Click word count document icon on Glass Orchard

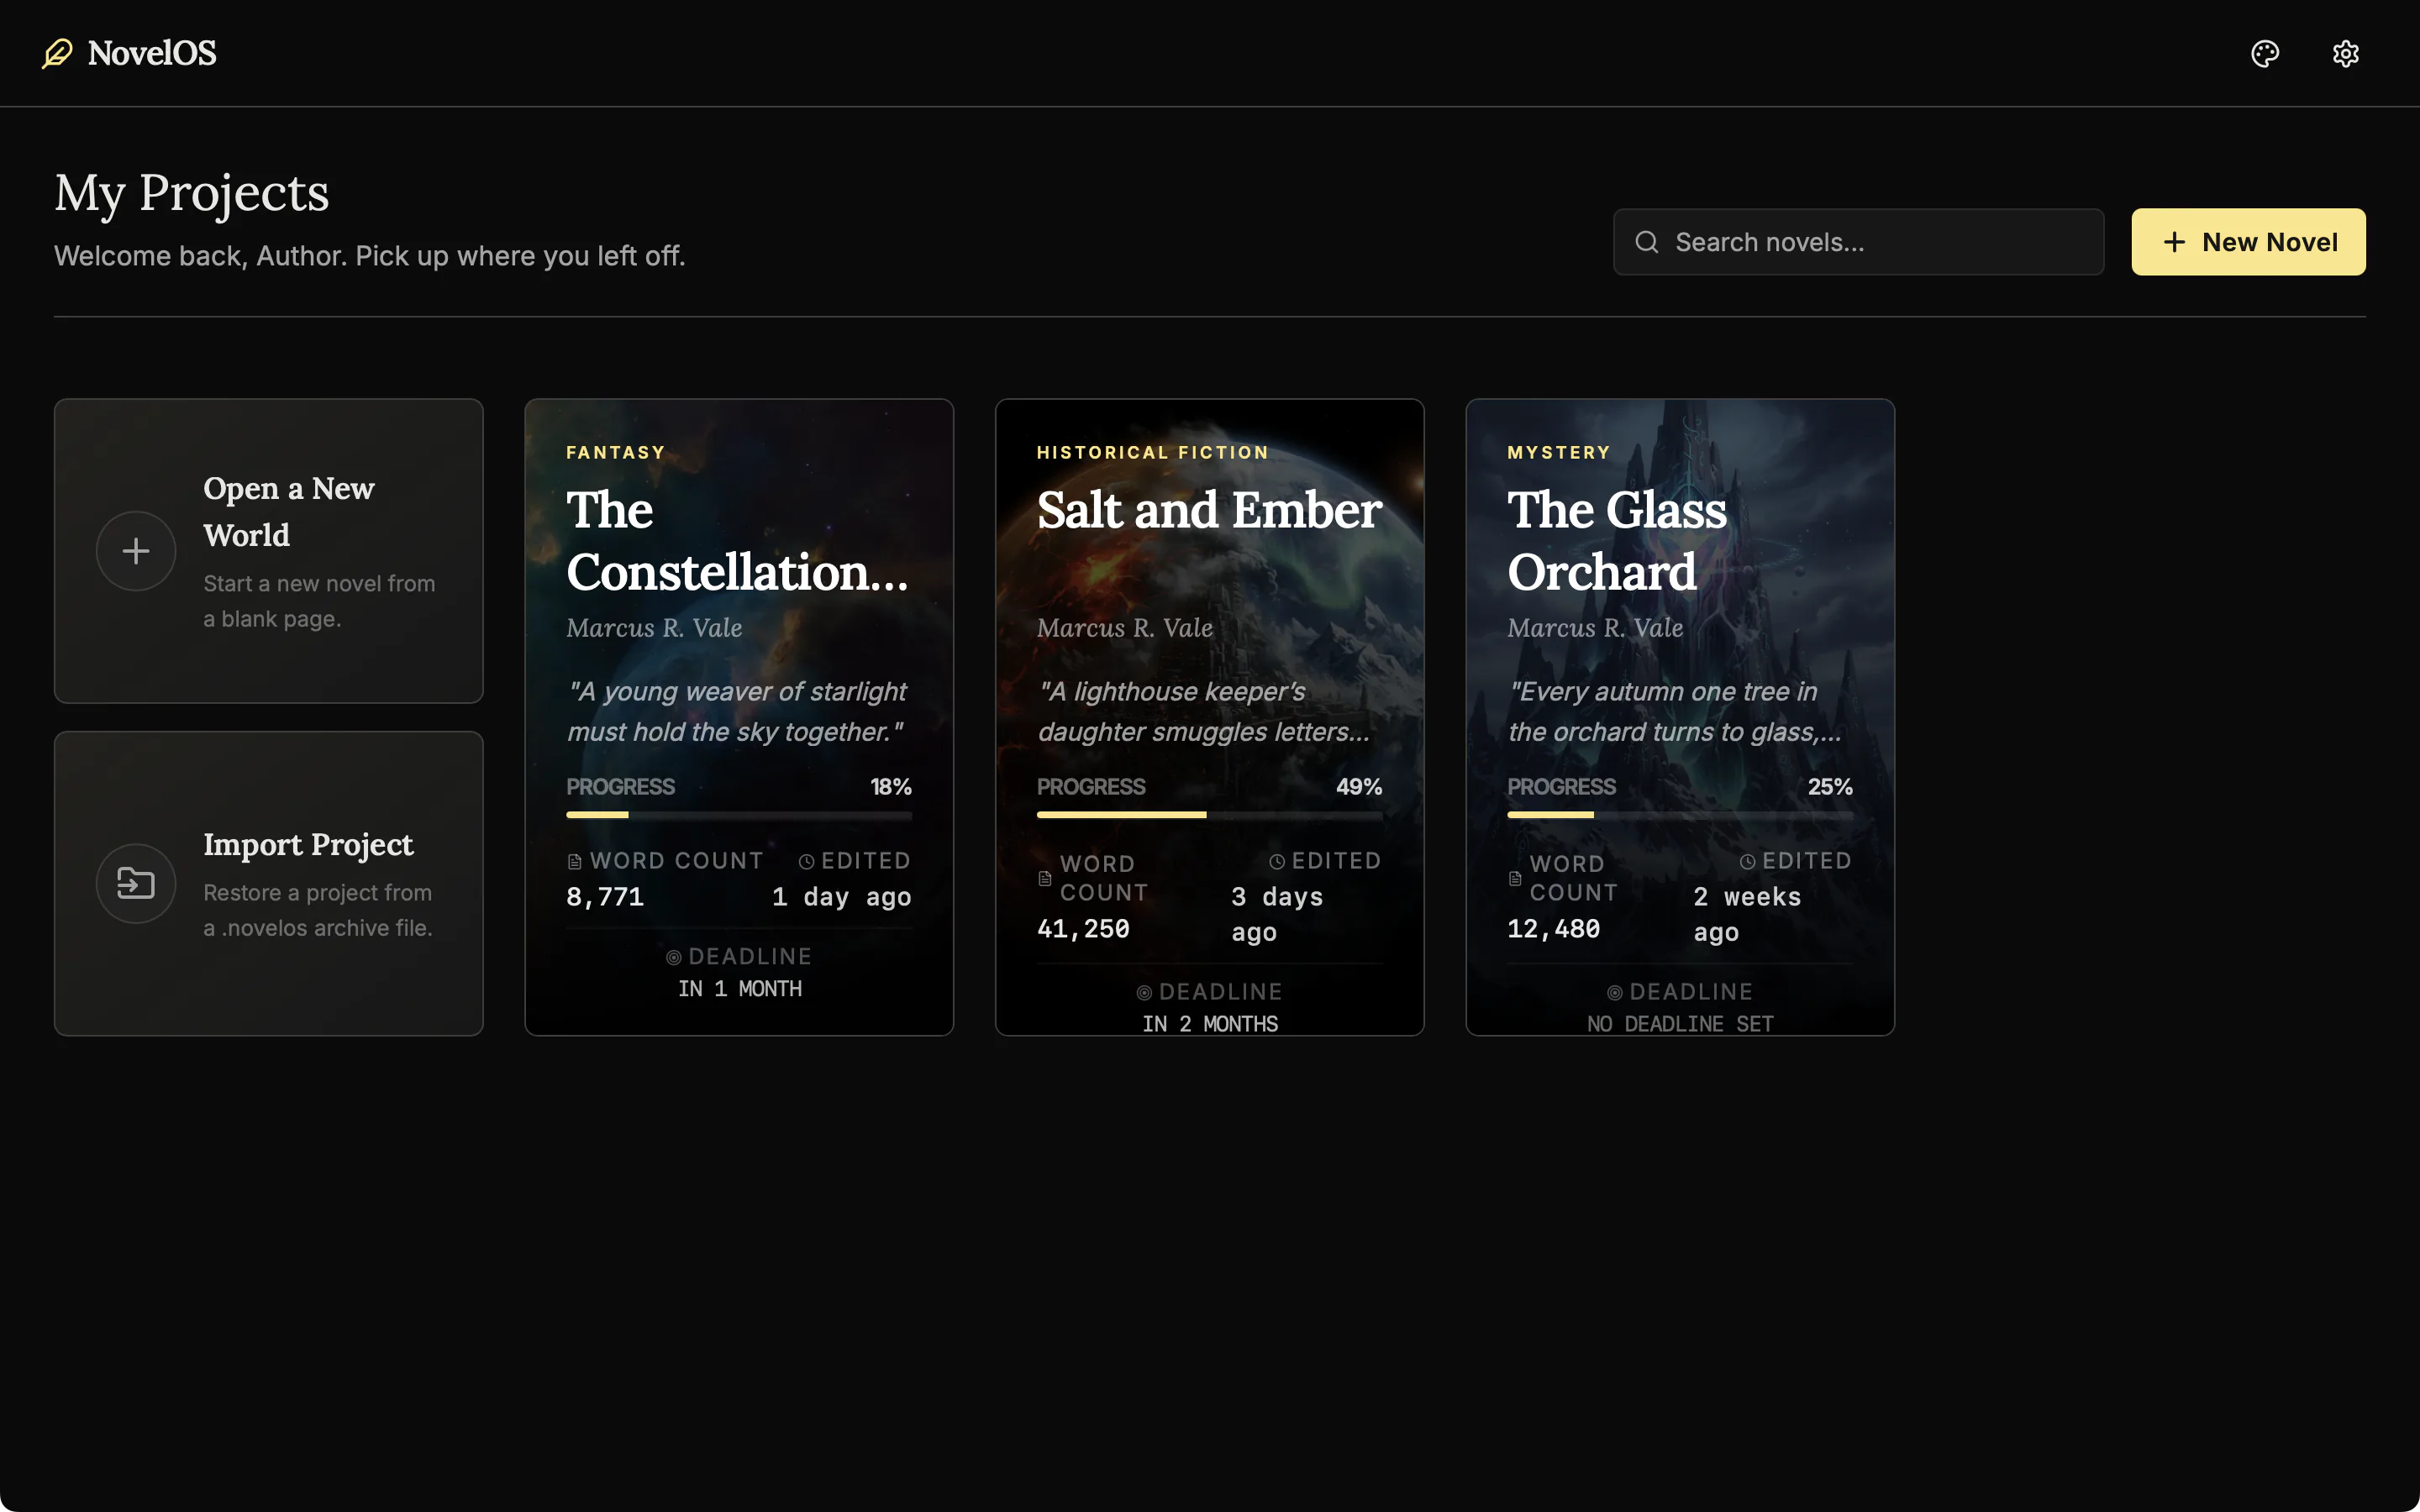point(1515,878)
